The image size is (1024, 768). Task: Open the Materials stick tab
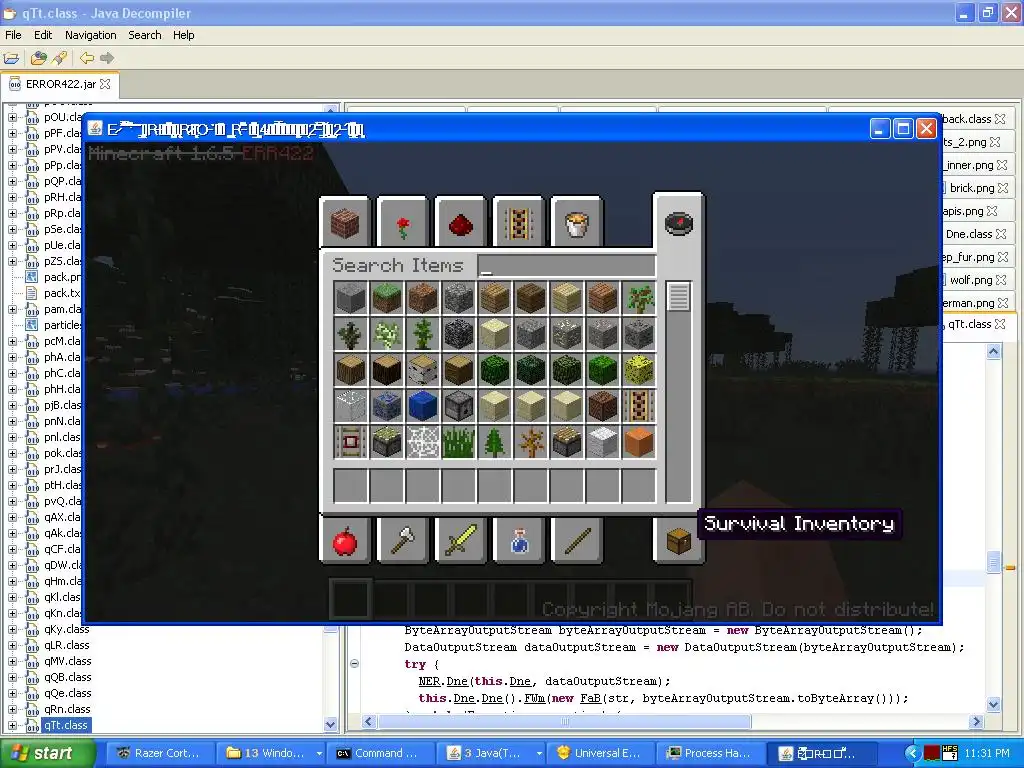coord(576,539)
